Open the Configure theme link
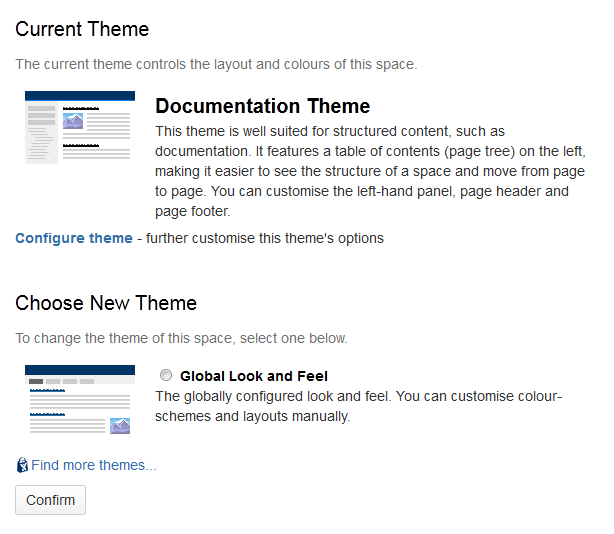Viewport: 614px width, 534px height. (x=74, y=238)
